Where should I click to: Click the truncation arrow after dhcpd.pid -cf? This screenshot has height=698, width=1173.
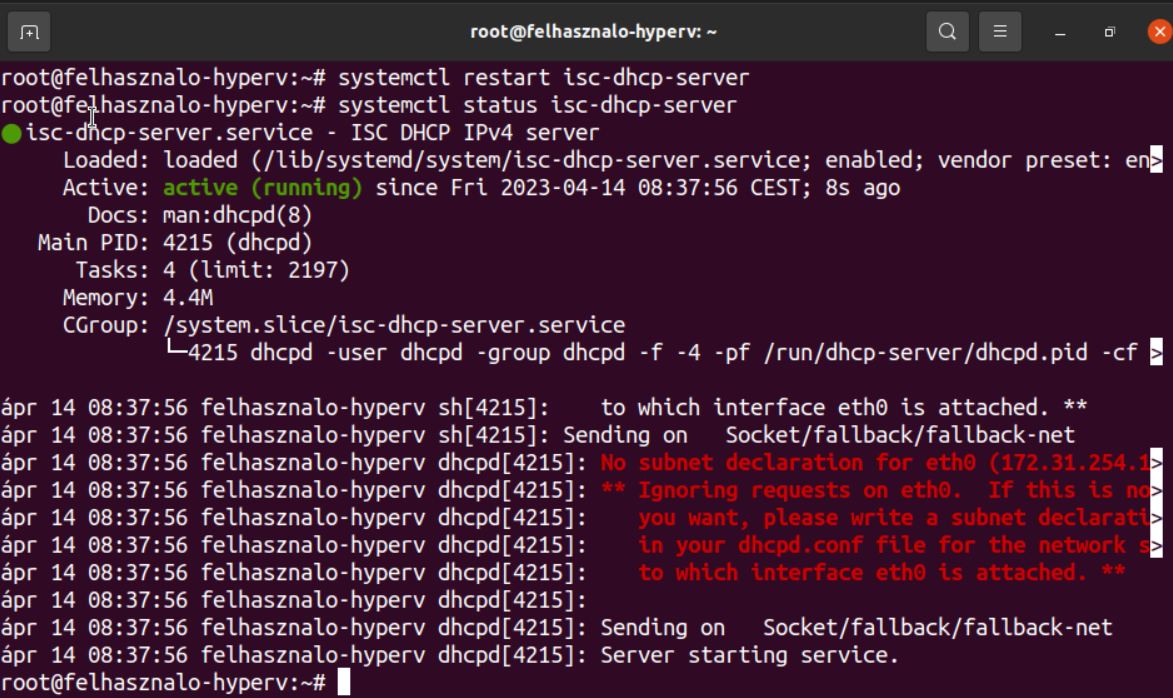click(1157, 352)
